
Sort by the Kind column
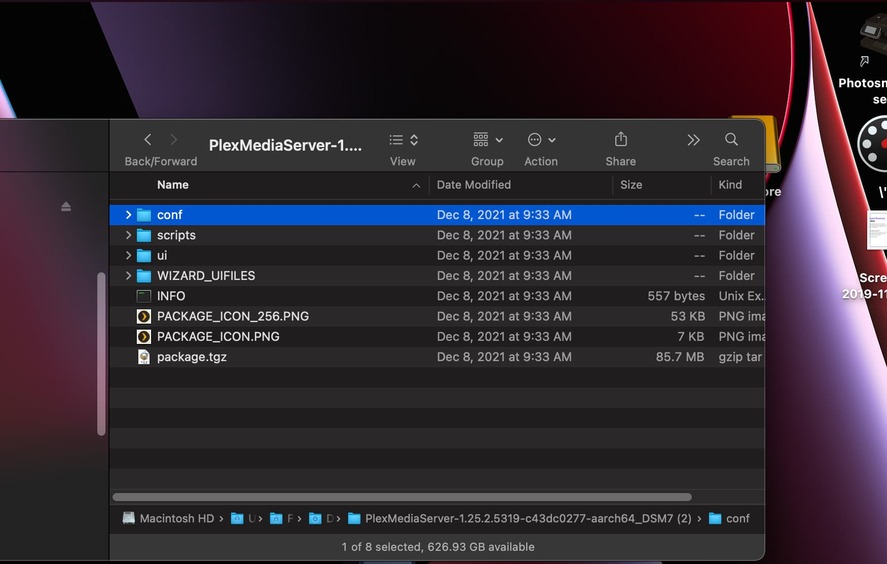point(730,185)
